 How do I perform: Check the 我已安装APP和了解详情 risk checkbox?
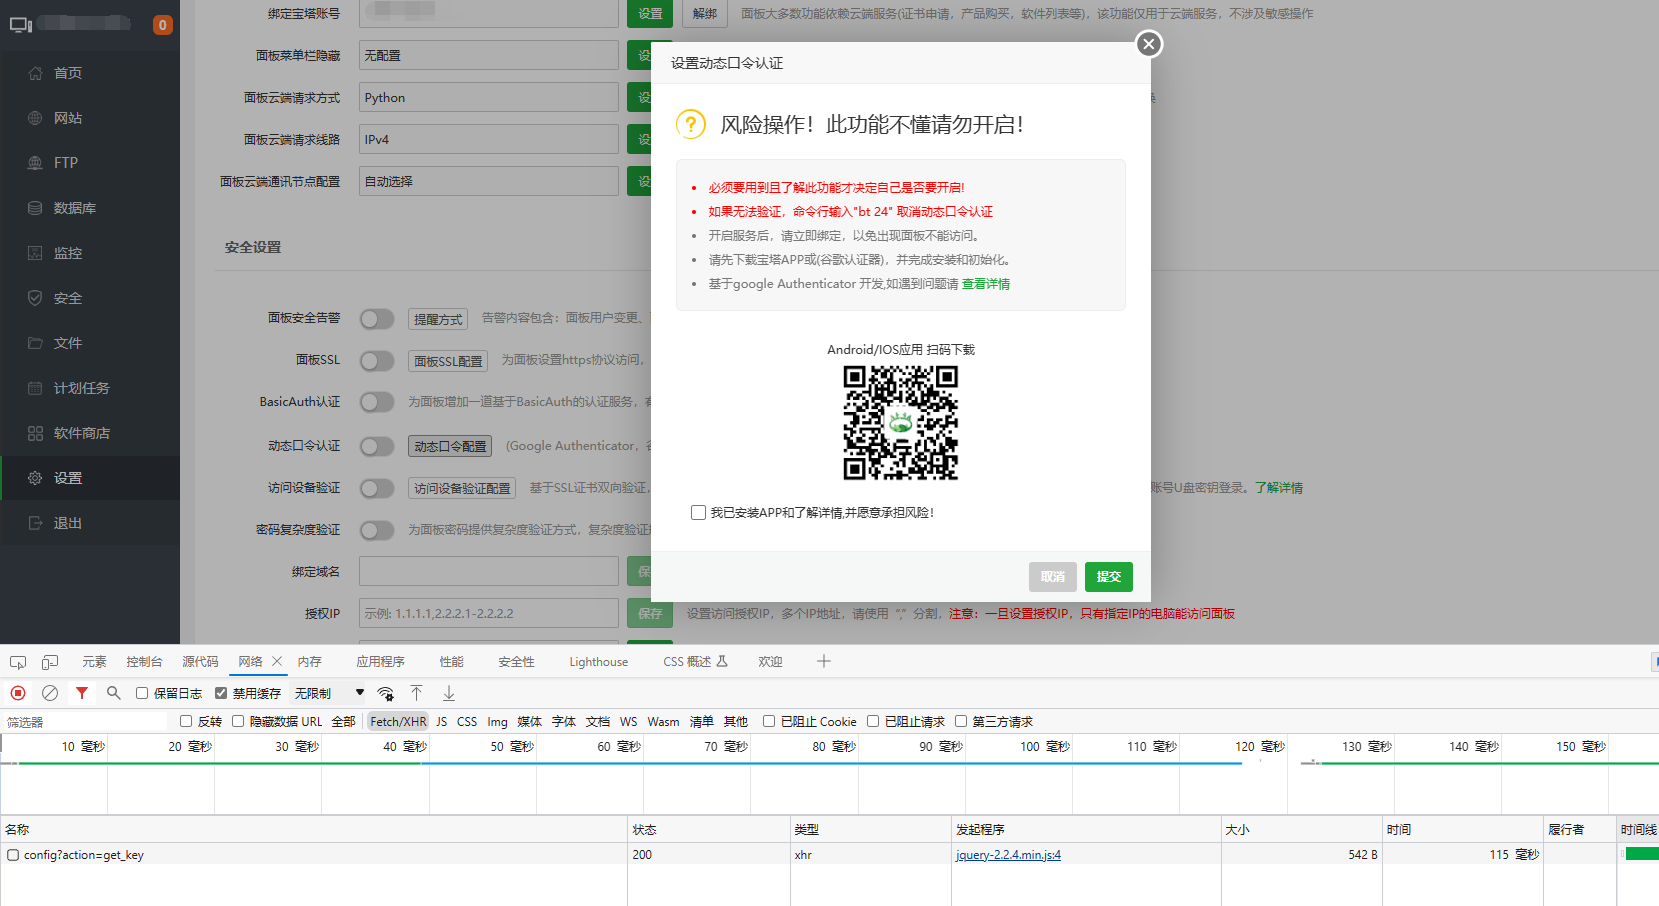pyautogui.click(x=698, y=512)
